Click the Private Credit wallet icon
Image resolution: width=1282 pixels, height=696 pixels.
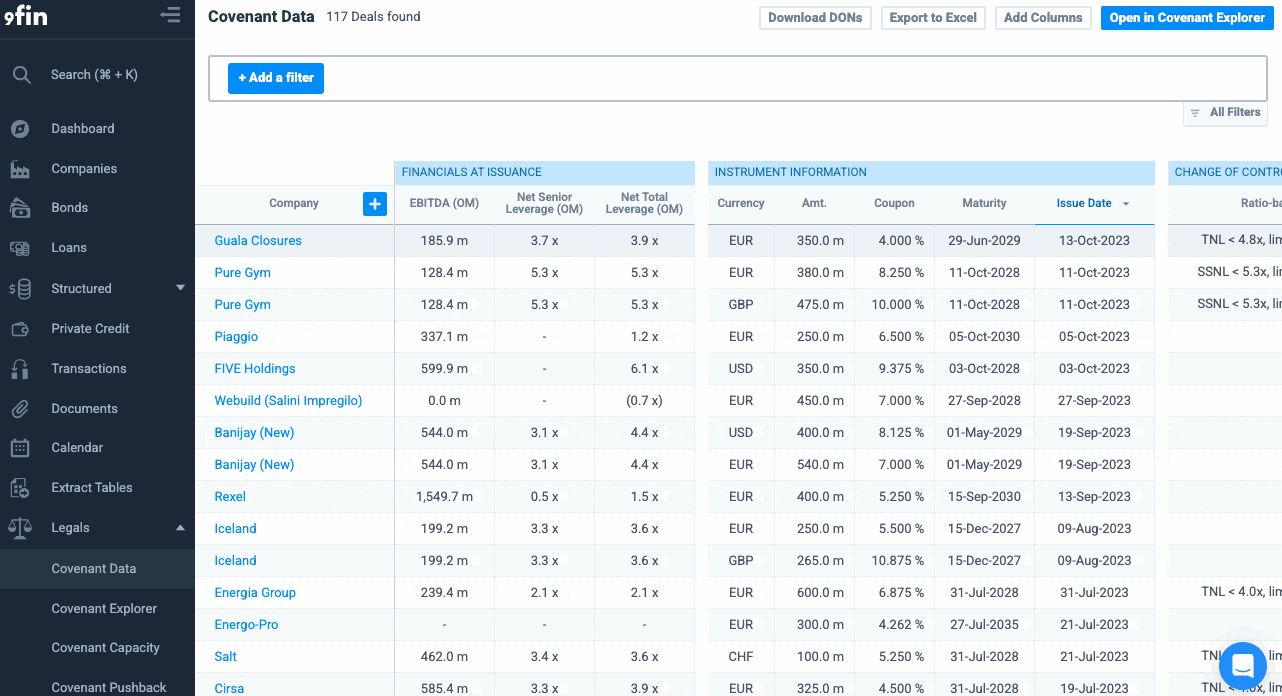(20, 329)
